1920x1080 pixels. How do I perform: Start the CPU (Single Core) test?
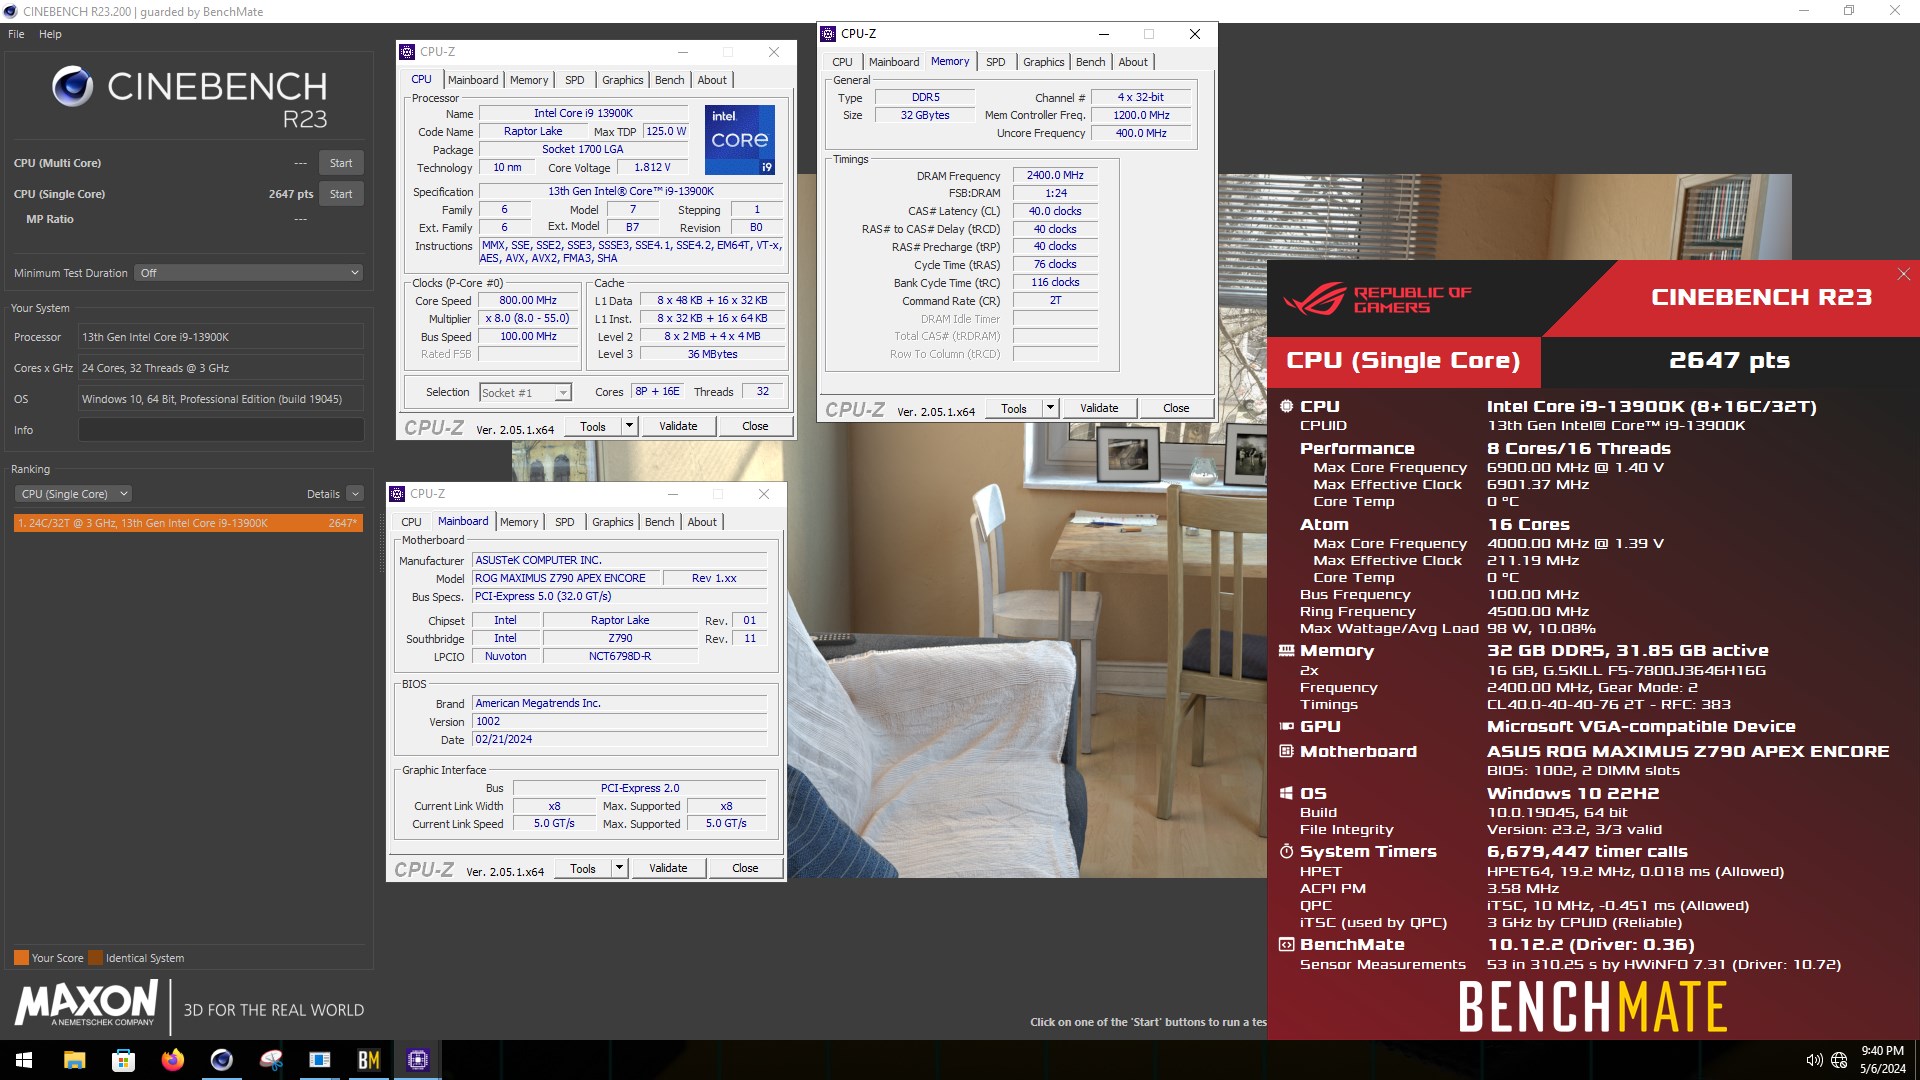[x=341, y=194]
